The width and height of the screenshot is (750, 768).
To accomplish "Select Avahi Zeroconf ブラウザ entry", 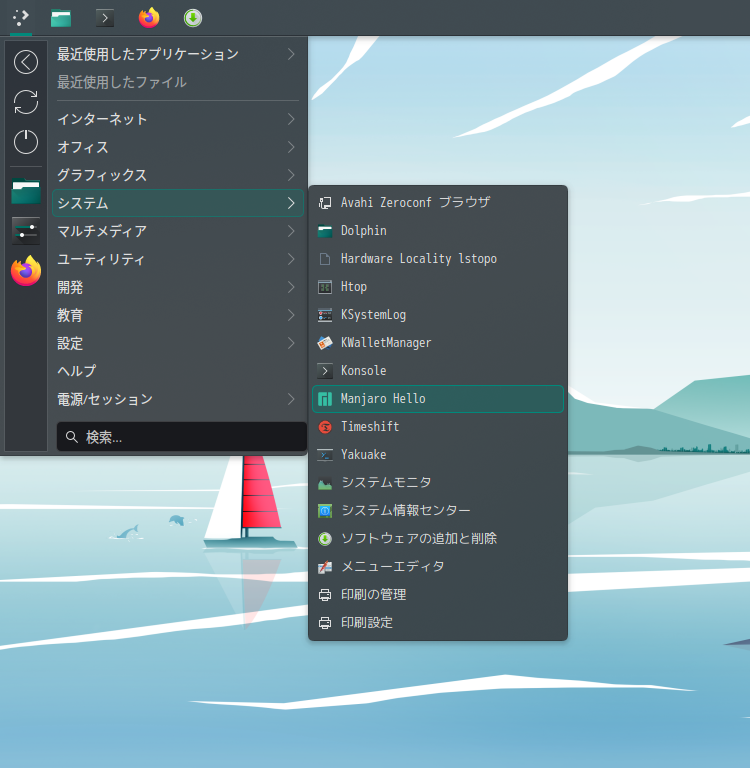I will 438,203.
